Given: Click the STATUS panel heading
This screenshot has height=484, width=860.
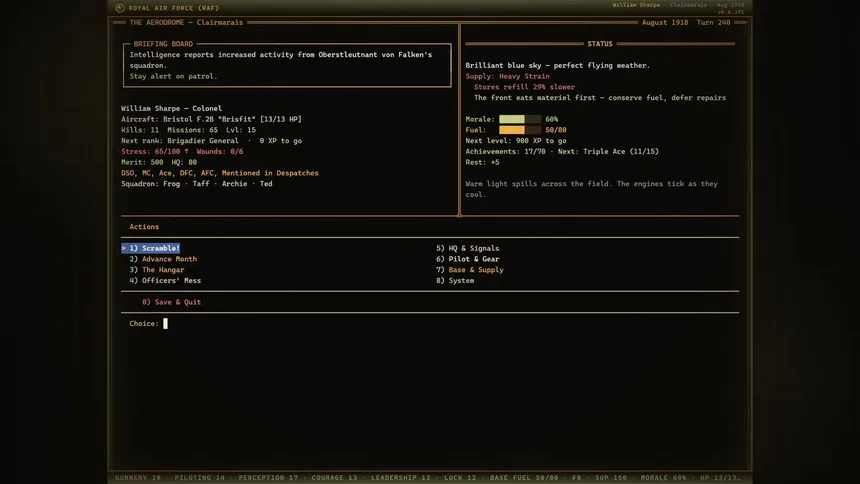Looking at the screenshot, I should pyautogui.click(x=600, y=44).
